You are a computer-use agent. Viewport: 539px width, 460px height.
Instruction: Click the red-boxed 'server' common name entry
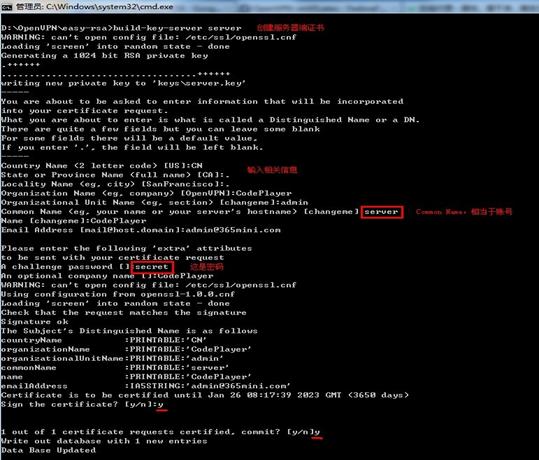(382, 212)
